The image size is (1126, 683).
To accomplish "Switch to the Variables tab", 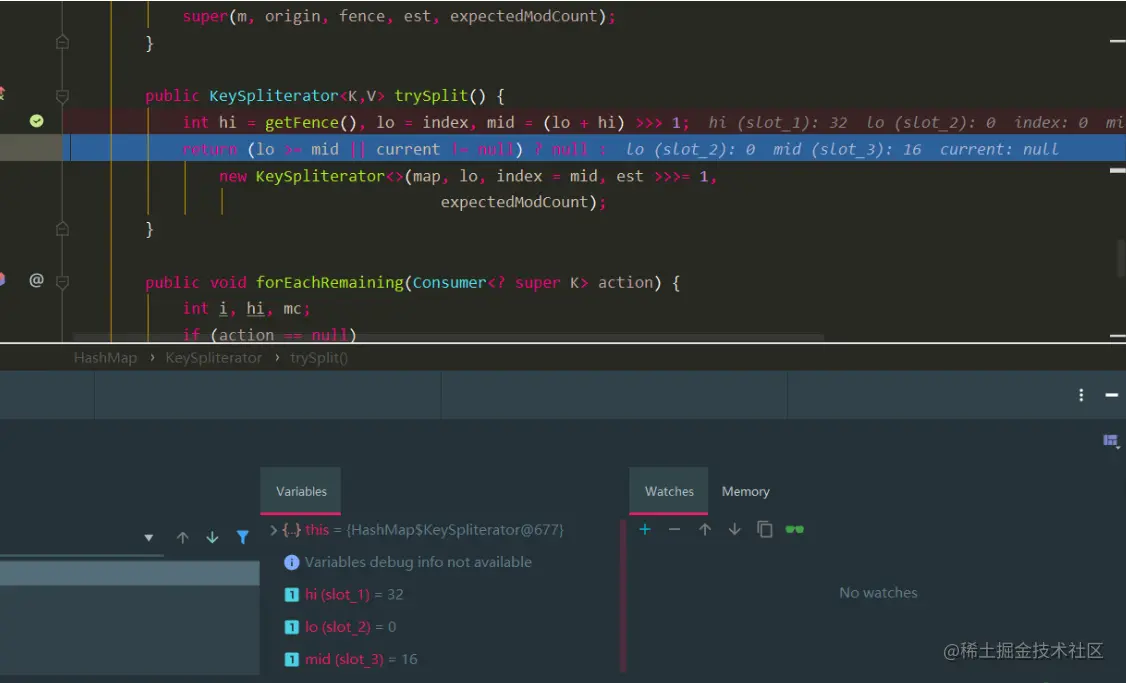I will [301, 491].
